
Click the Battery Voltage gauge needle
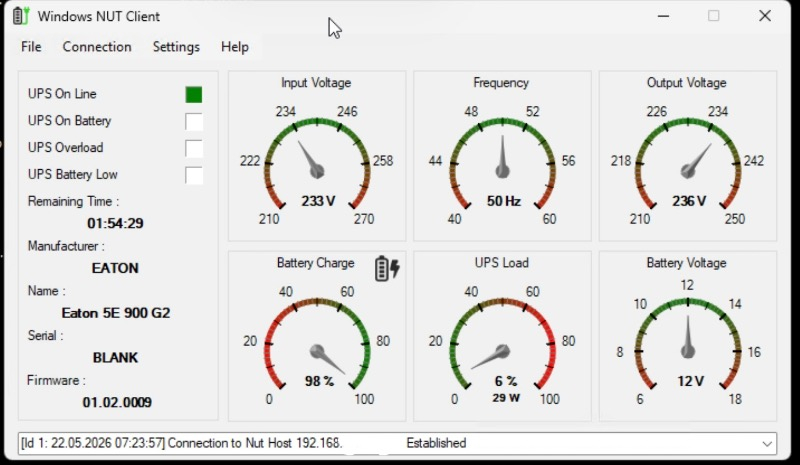coord(688,337)
